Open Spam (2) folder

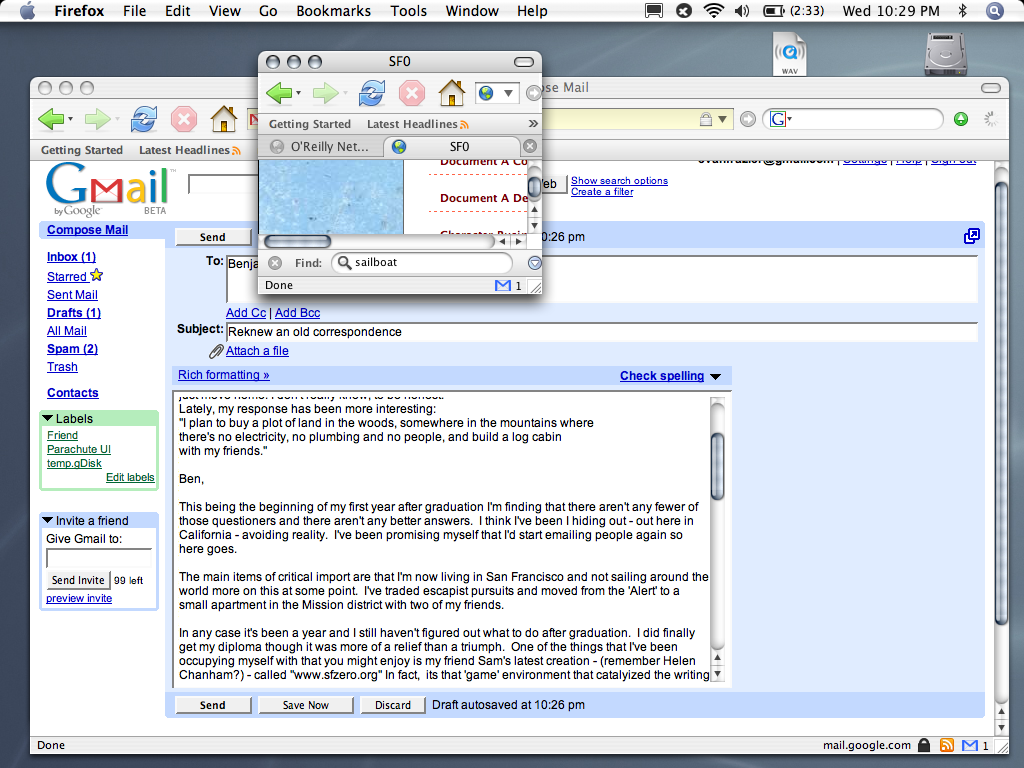72,349
